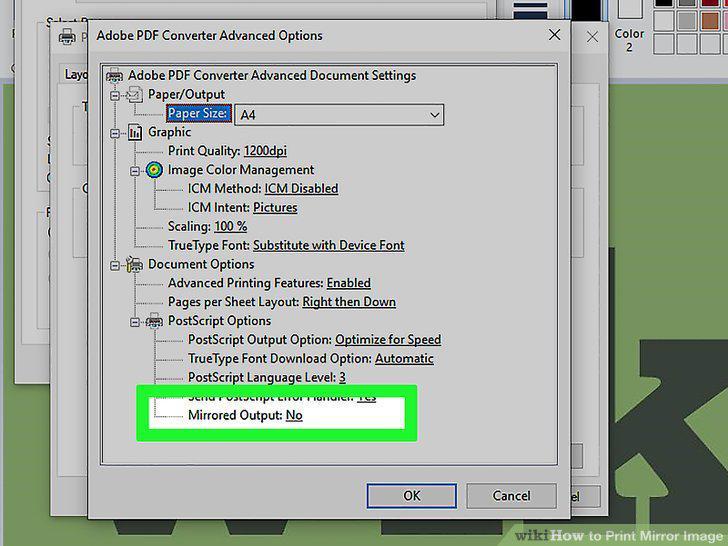Click TrueType Font Download Automatic value
This screenshot has height=546, width=728.
404,358
